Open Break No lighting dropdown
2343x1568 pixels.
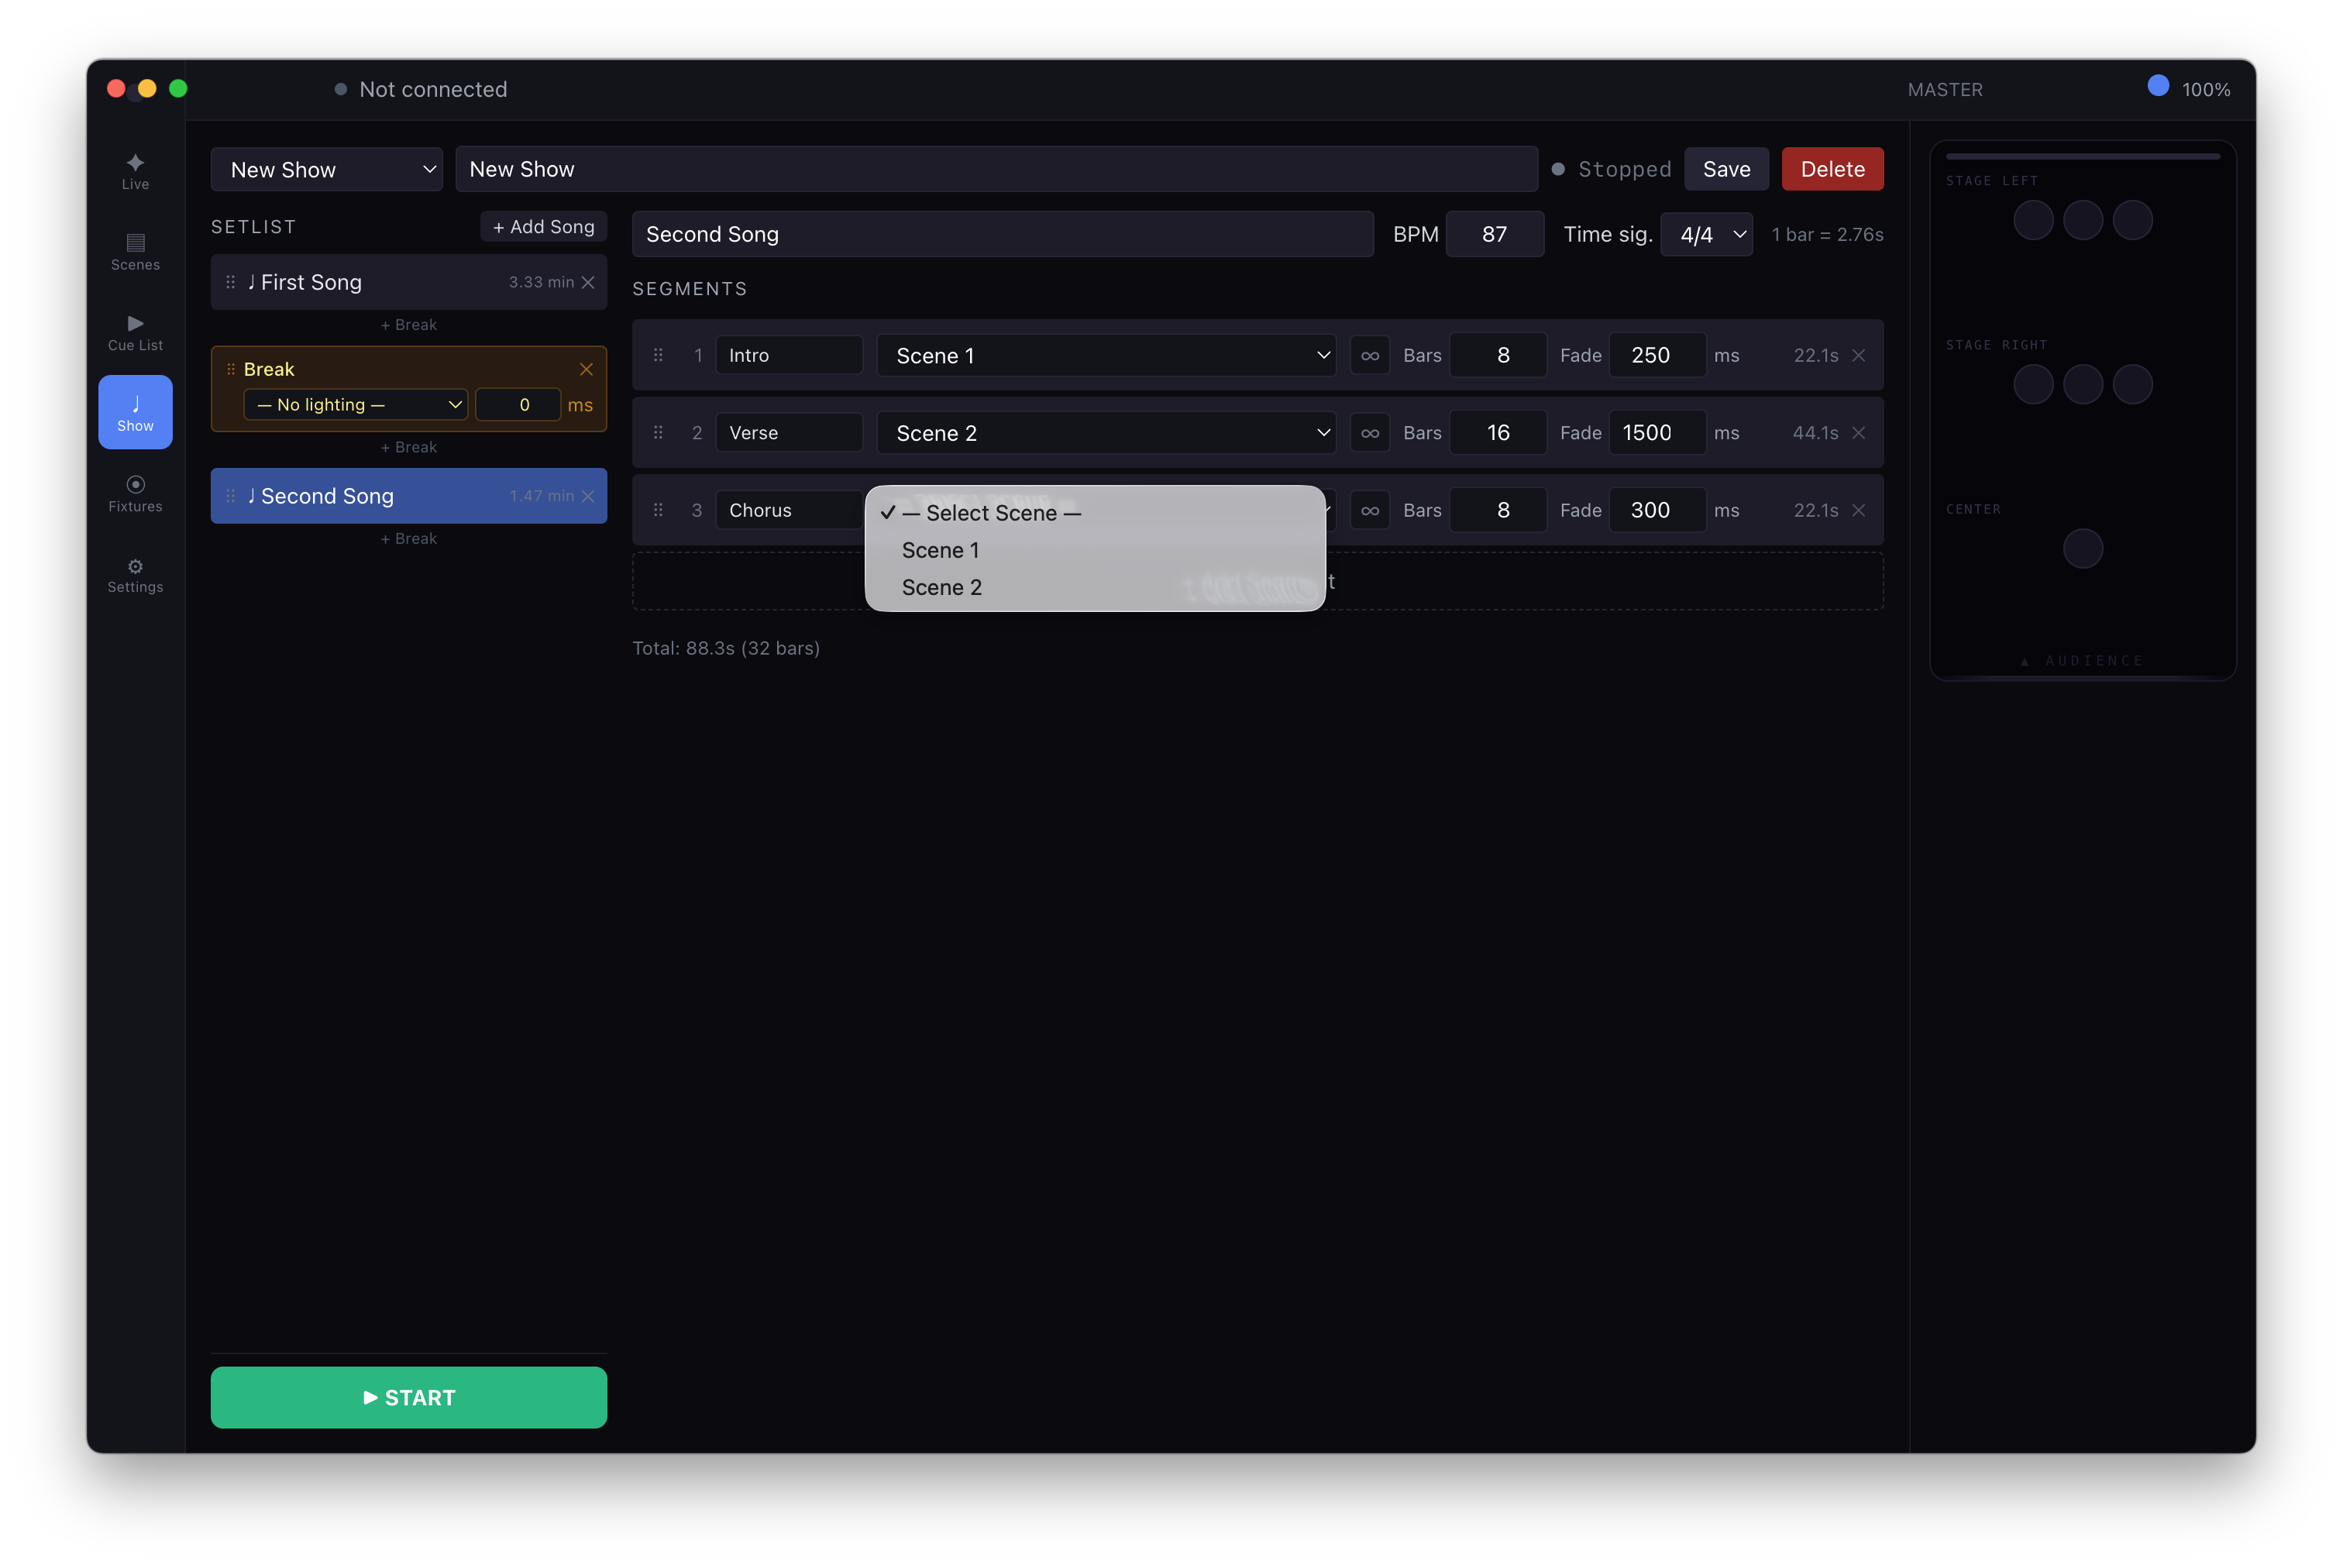coord(355,404)
